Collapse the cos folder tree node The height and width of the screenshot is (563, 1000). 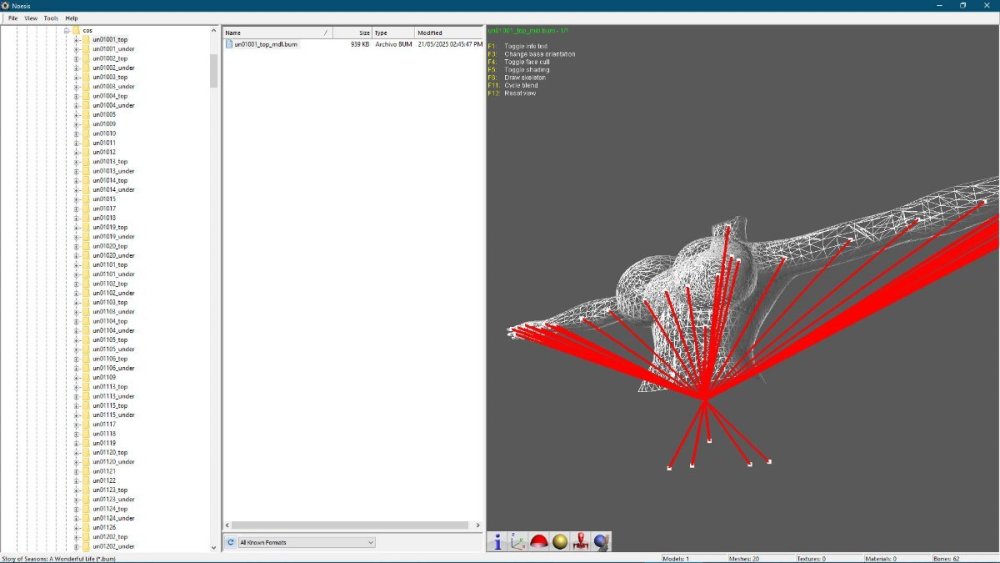(66, 30)
